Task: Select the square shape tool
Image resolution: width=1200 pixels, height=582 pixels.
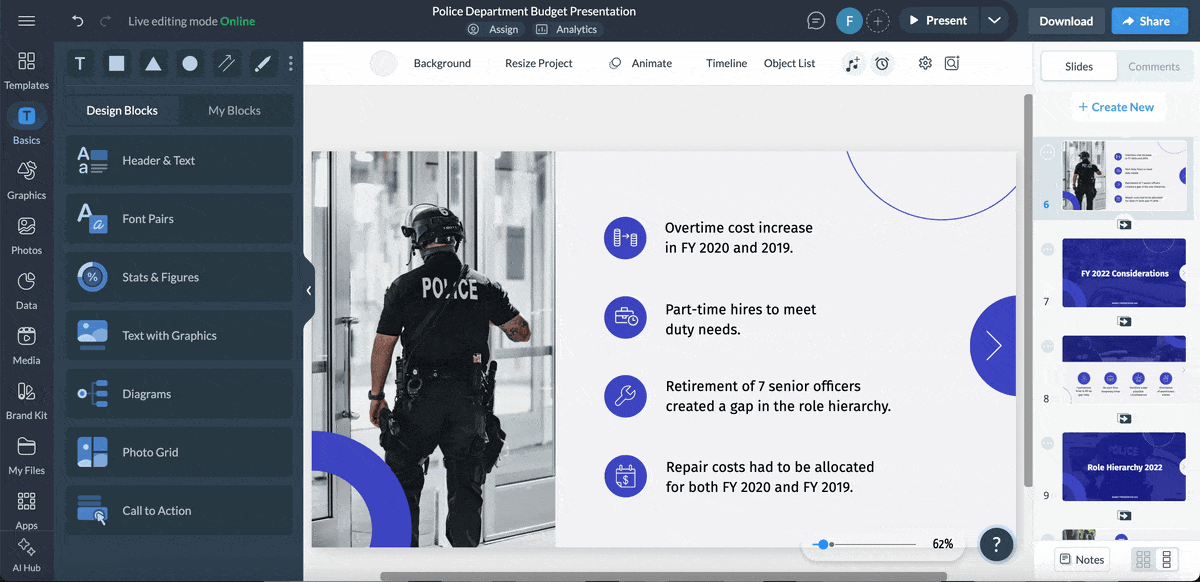Action: [117, 64]
